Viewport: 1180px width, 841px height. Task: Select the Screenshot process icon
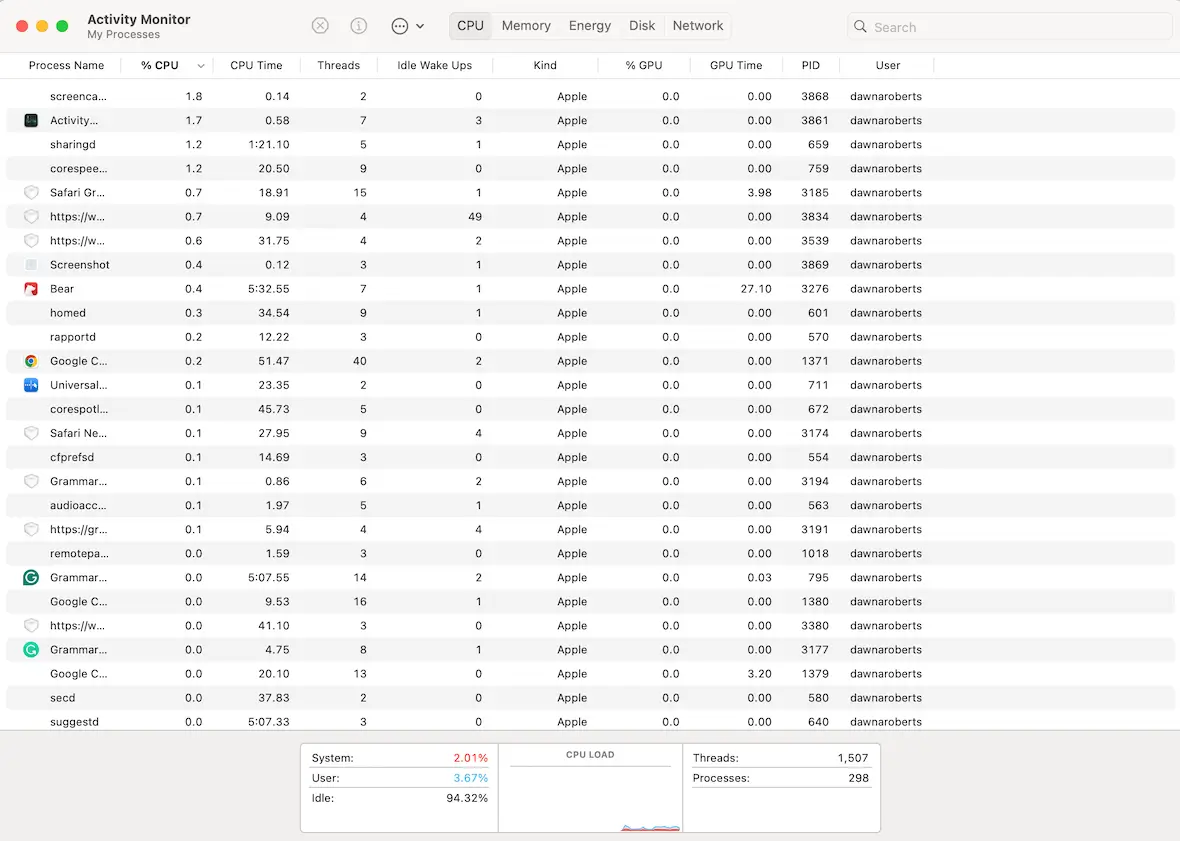tap(31, 265)
